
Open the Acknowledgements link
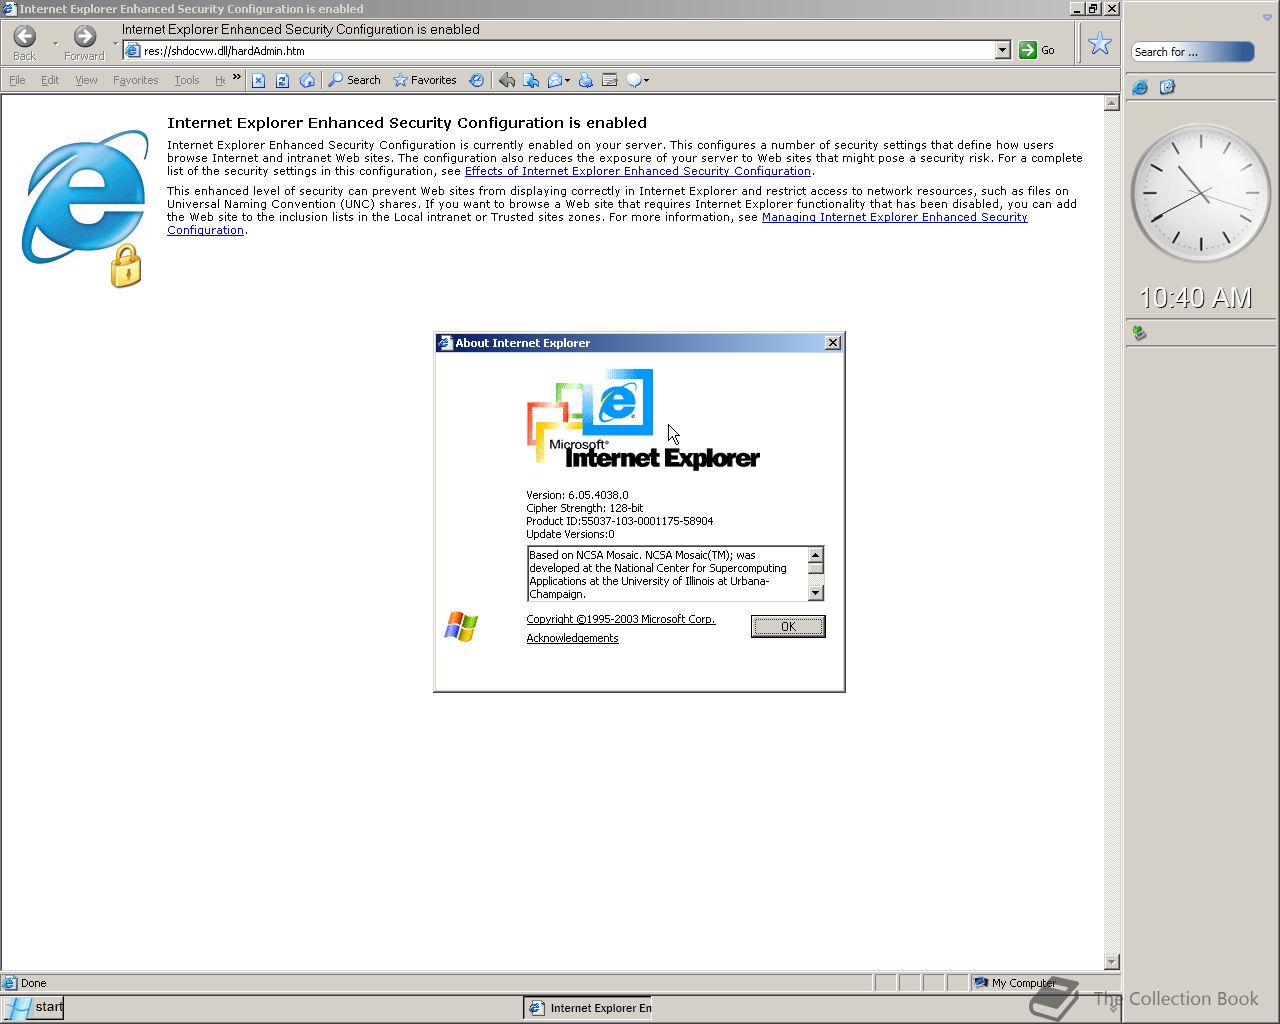click(x=572, y=638)
